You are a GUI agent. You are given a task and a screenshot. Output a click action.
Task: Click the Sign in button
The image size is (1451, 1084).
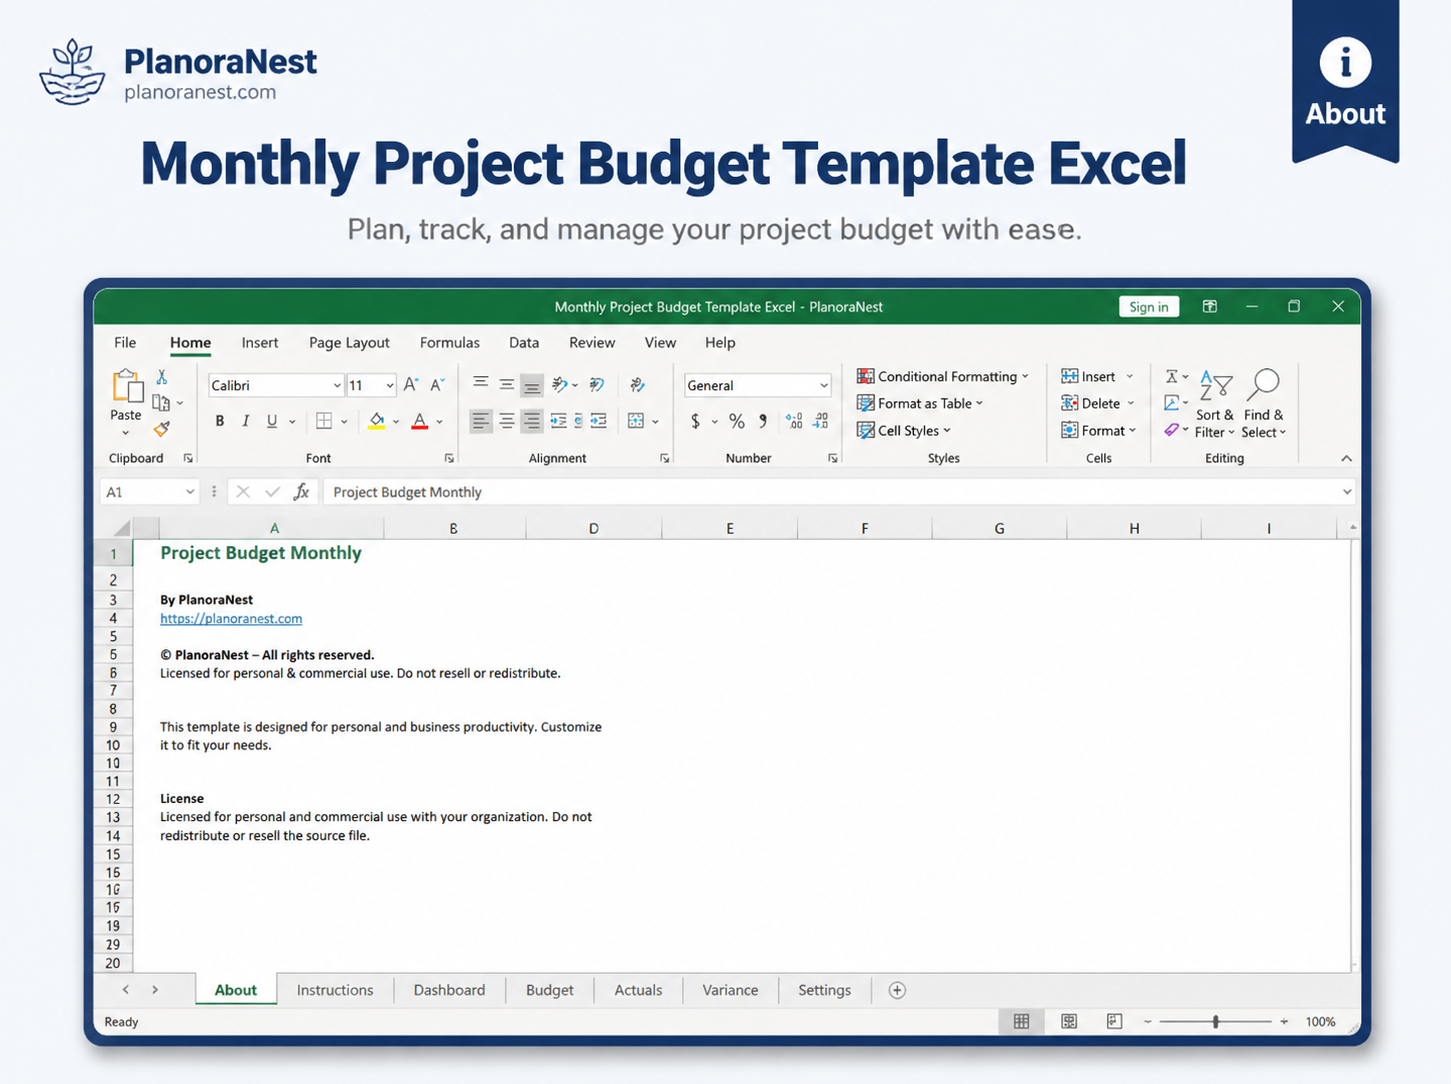pos(1149,307)
